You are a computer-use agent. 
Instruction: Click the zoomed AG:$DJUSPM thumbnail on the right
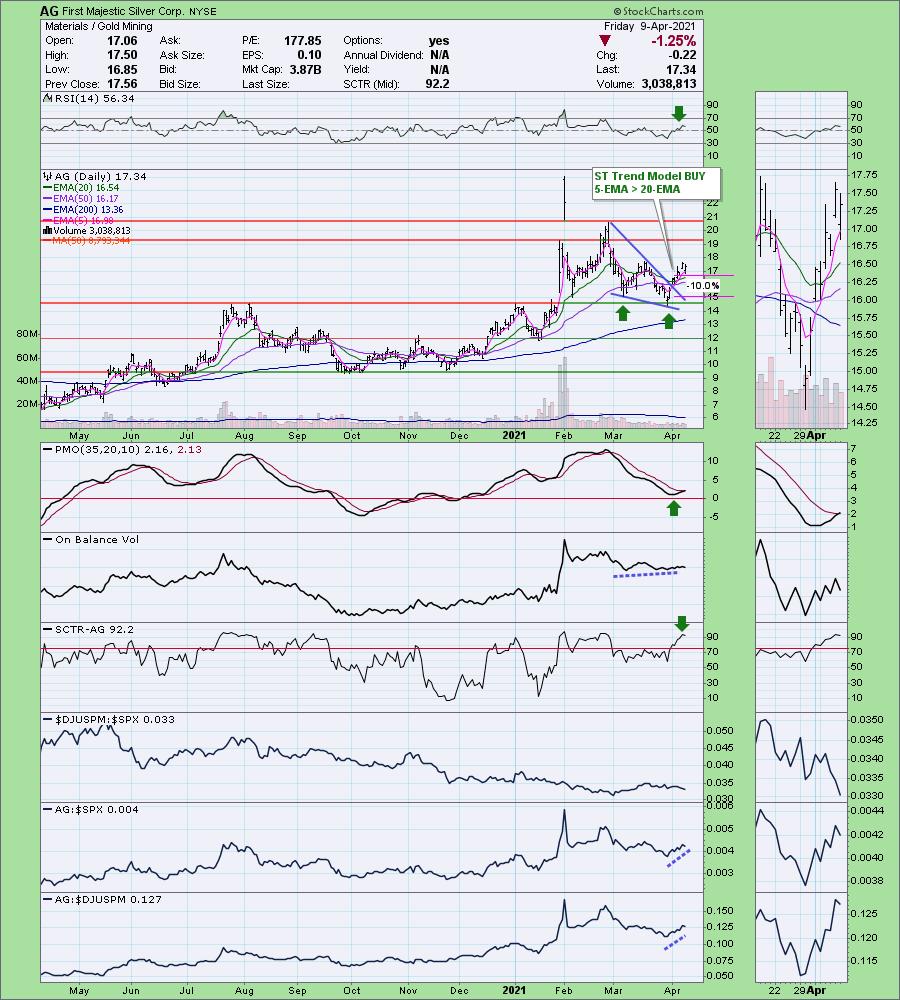801,937
